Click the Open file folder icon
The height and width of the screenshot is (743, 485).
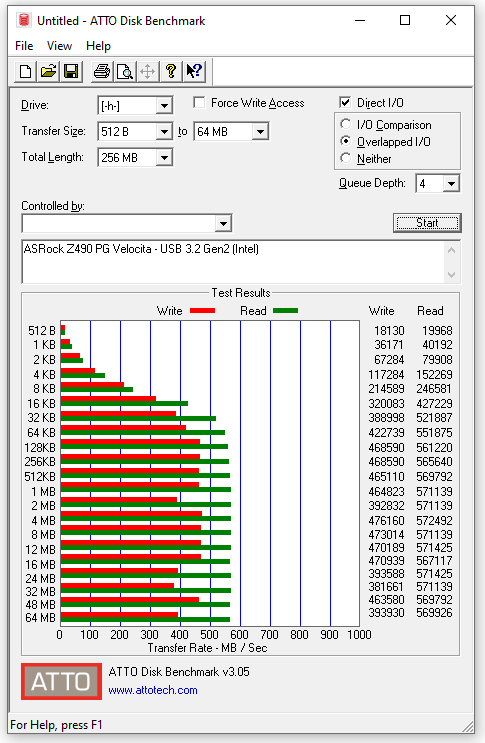click(x=48, y=72)
